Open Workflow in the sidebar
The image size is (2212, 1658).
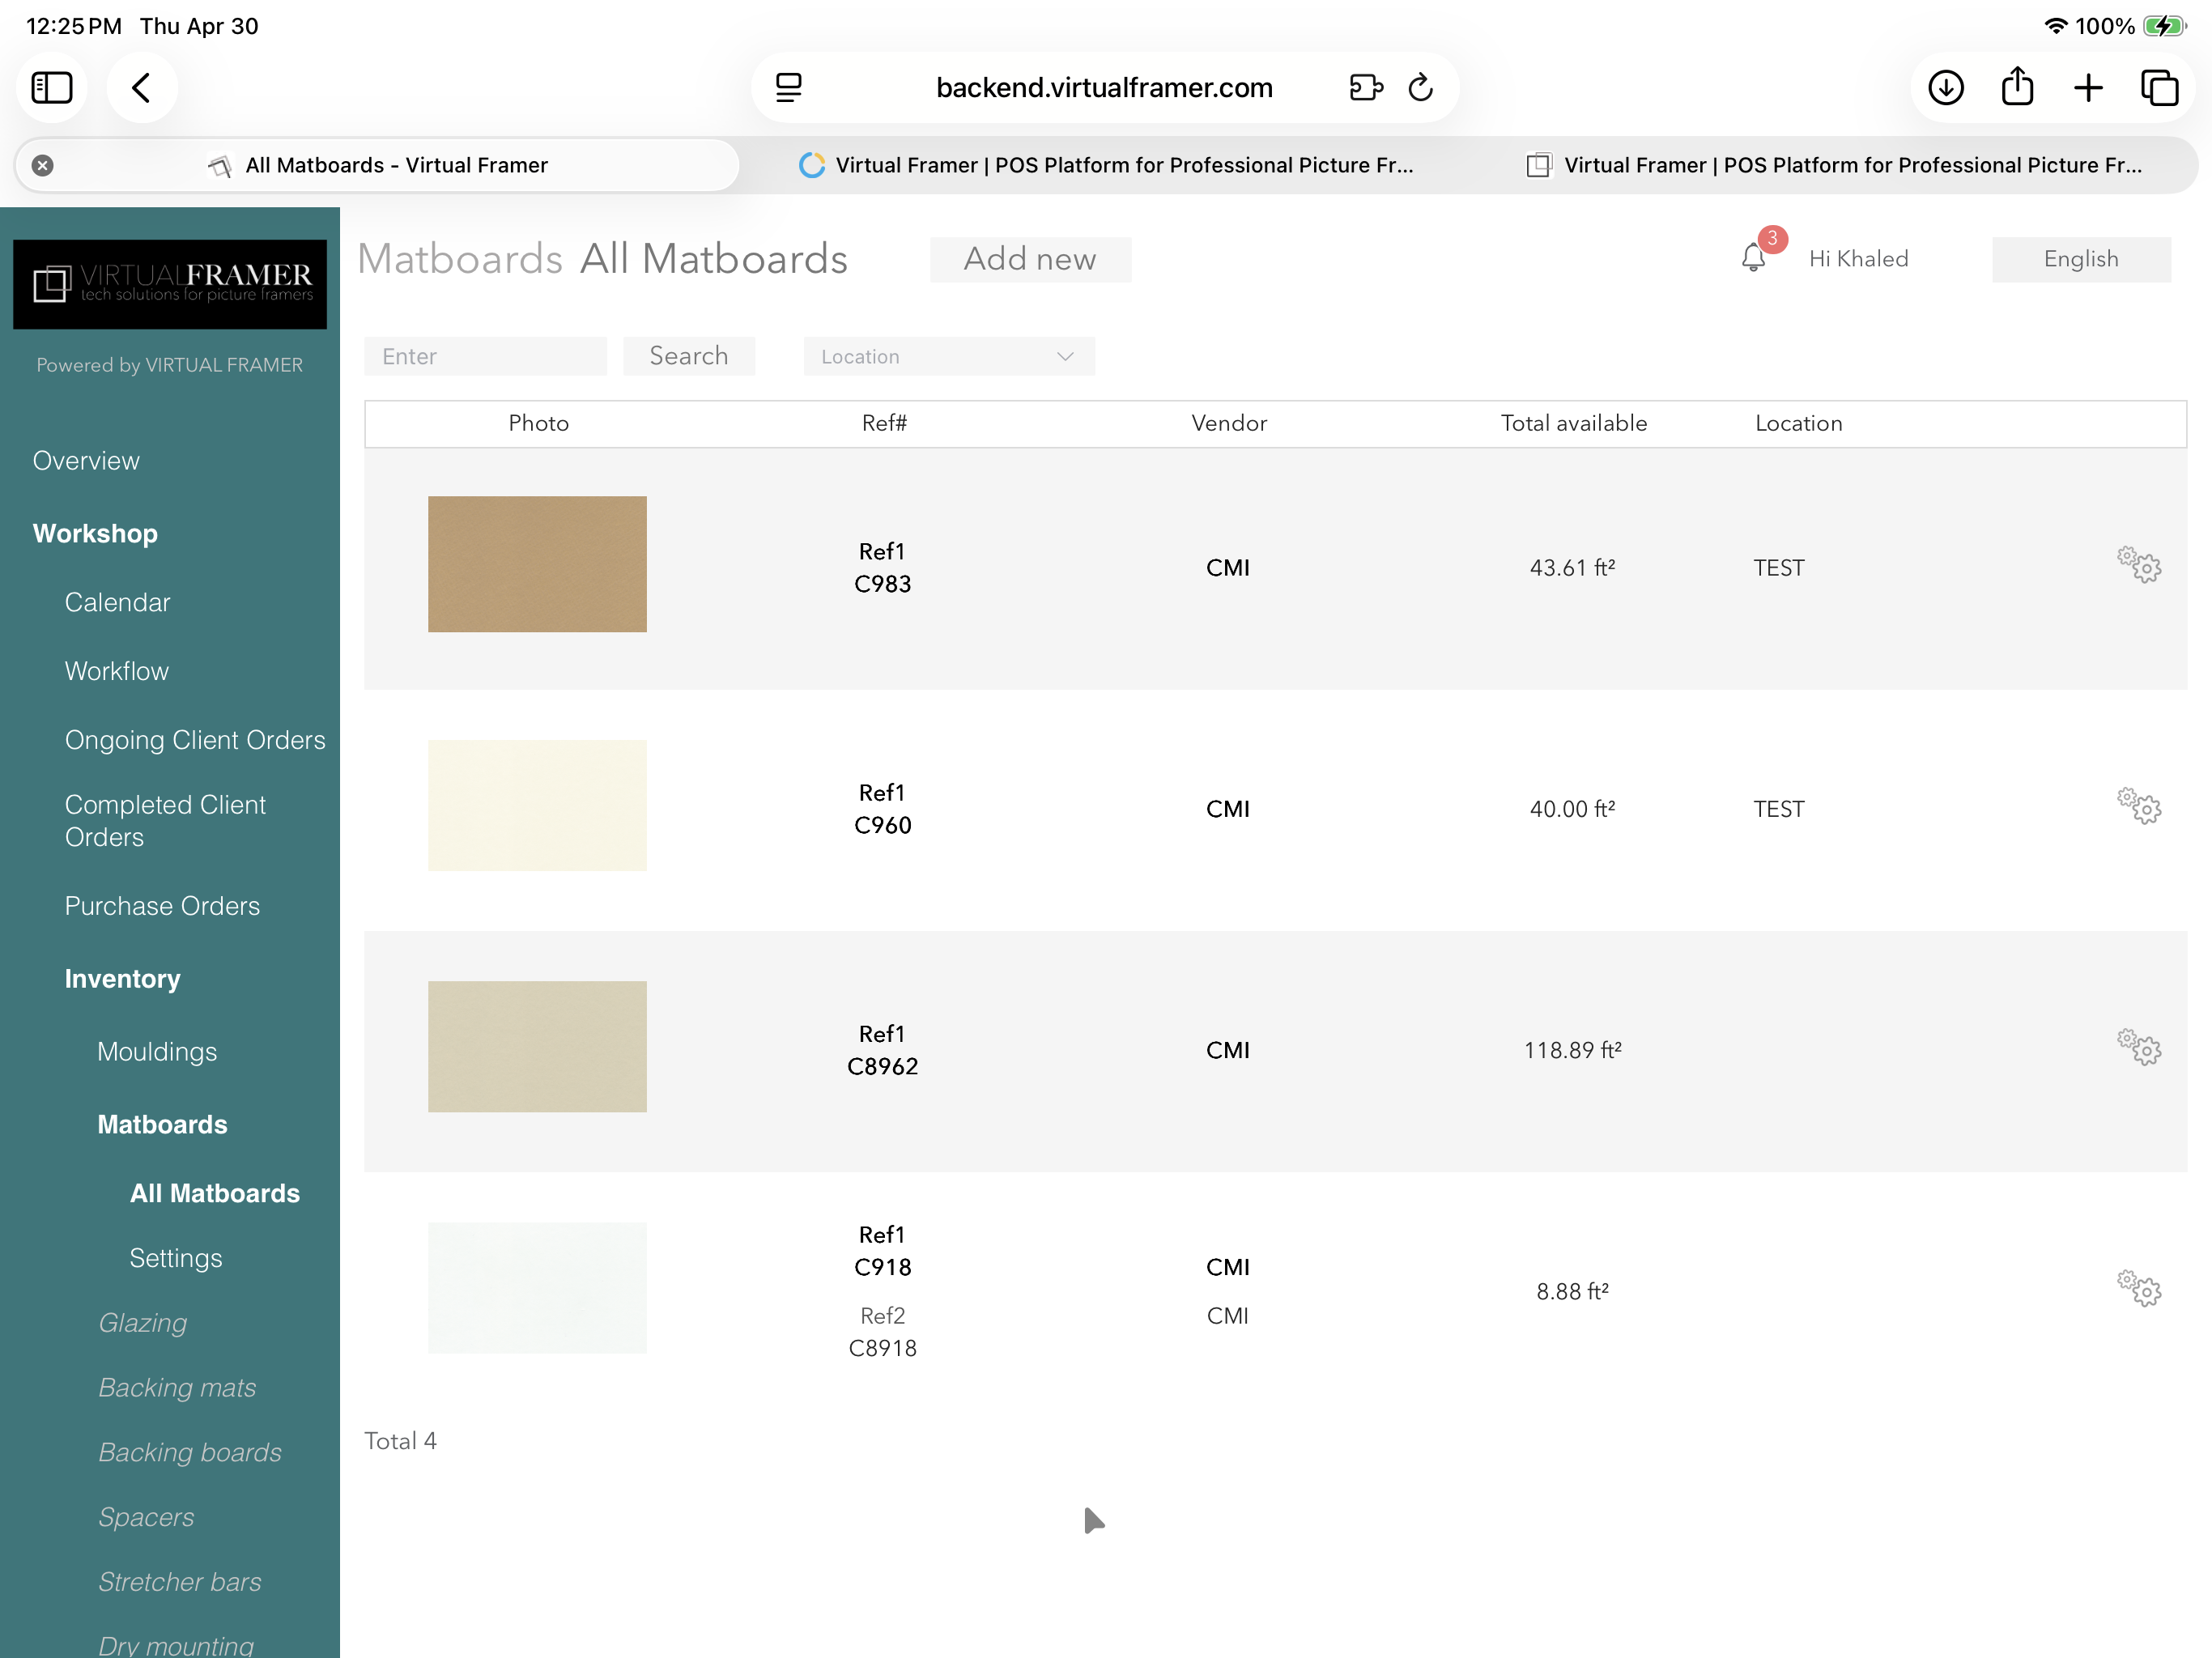117,672
